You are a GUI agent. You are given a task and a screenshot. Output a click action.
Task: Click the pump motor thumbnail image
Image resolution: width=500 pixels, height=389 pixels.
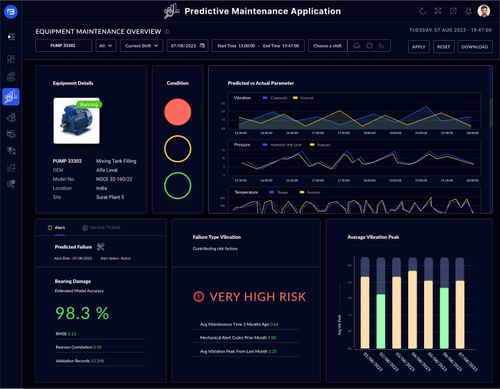click(x=76, y=121)
